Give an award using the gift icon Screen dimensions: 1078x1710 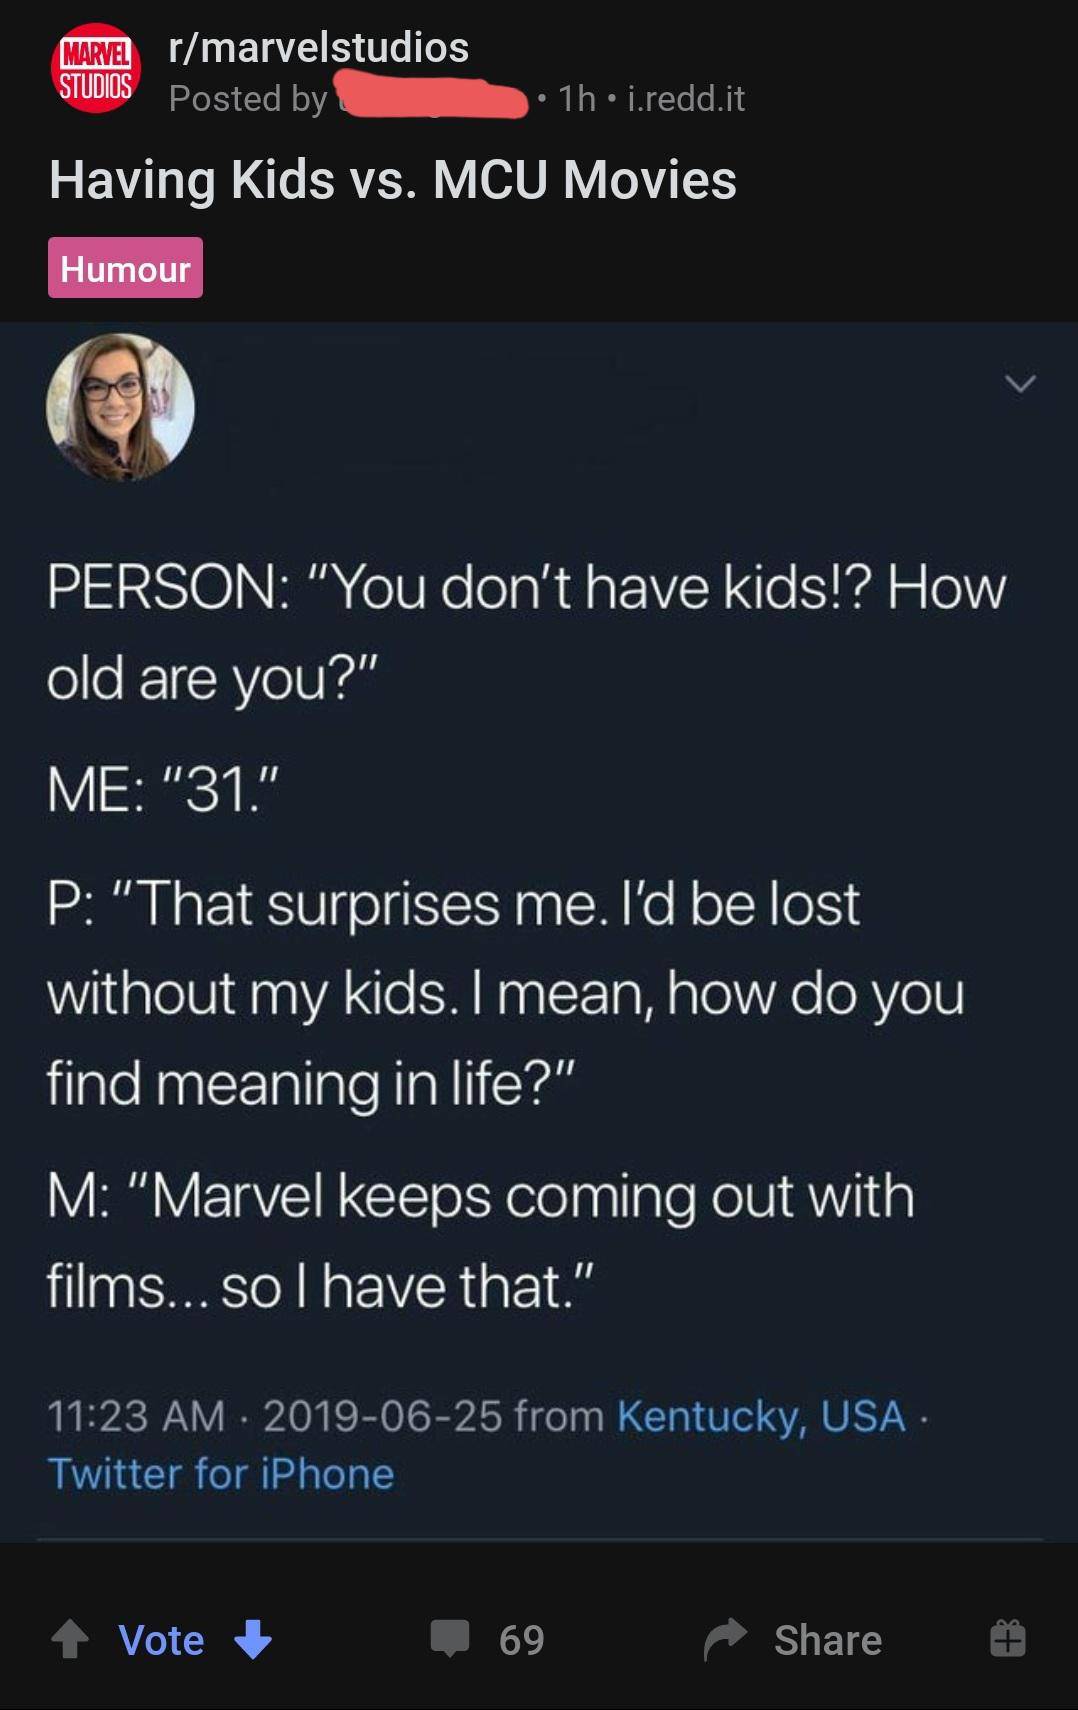[1007, 1638]
